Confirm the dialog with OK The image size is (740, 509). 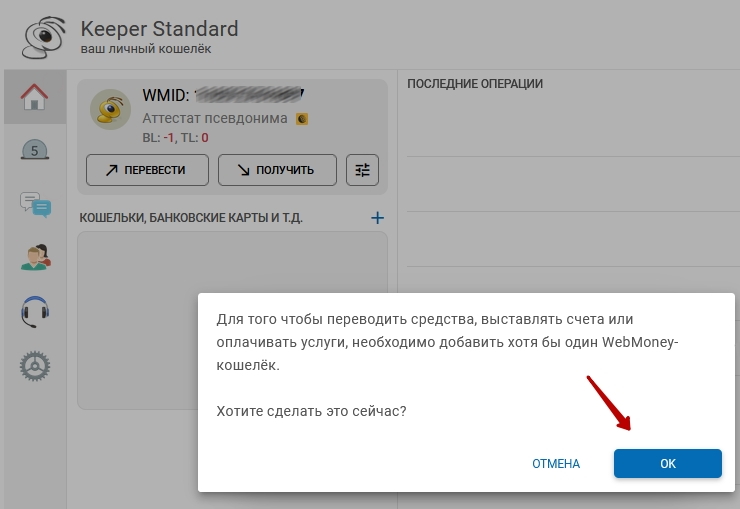[667, 463]
